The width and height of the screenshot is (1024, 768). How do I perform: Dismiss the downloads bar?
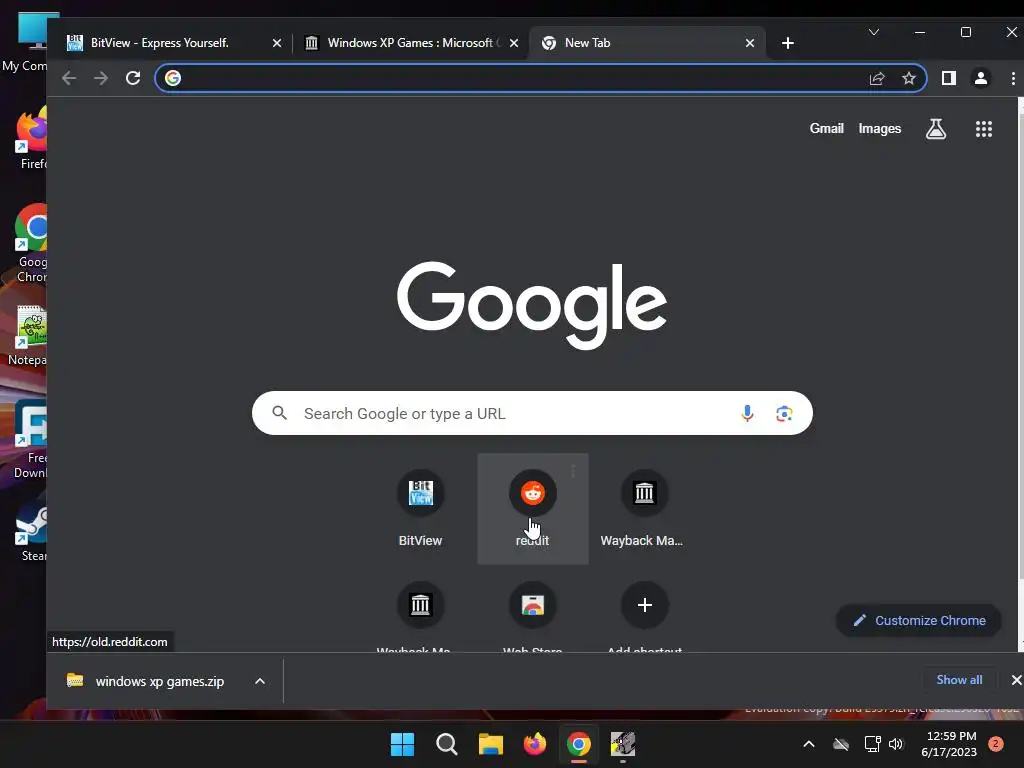[x=1016, y=680]
